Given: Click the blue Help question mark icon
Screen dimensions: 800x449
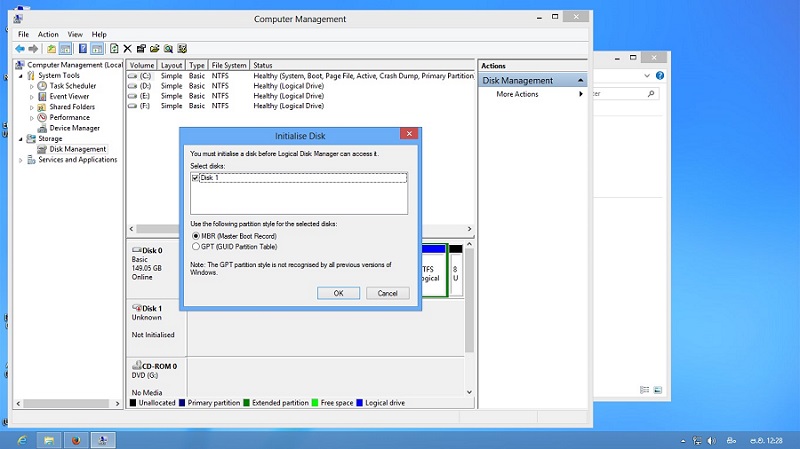Looking at the screenshot, I should click(83, 49).
